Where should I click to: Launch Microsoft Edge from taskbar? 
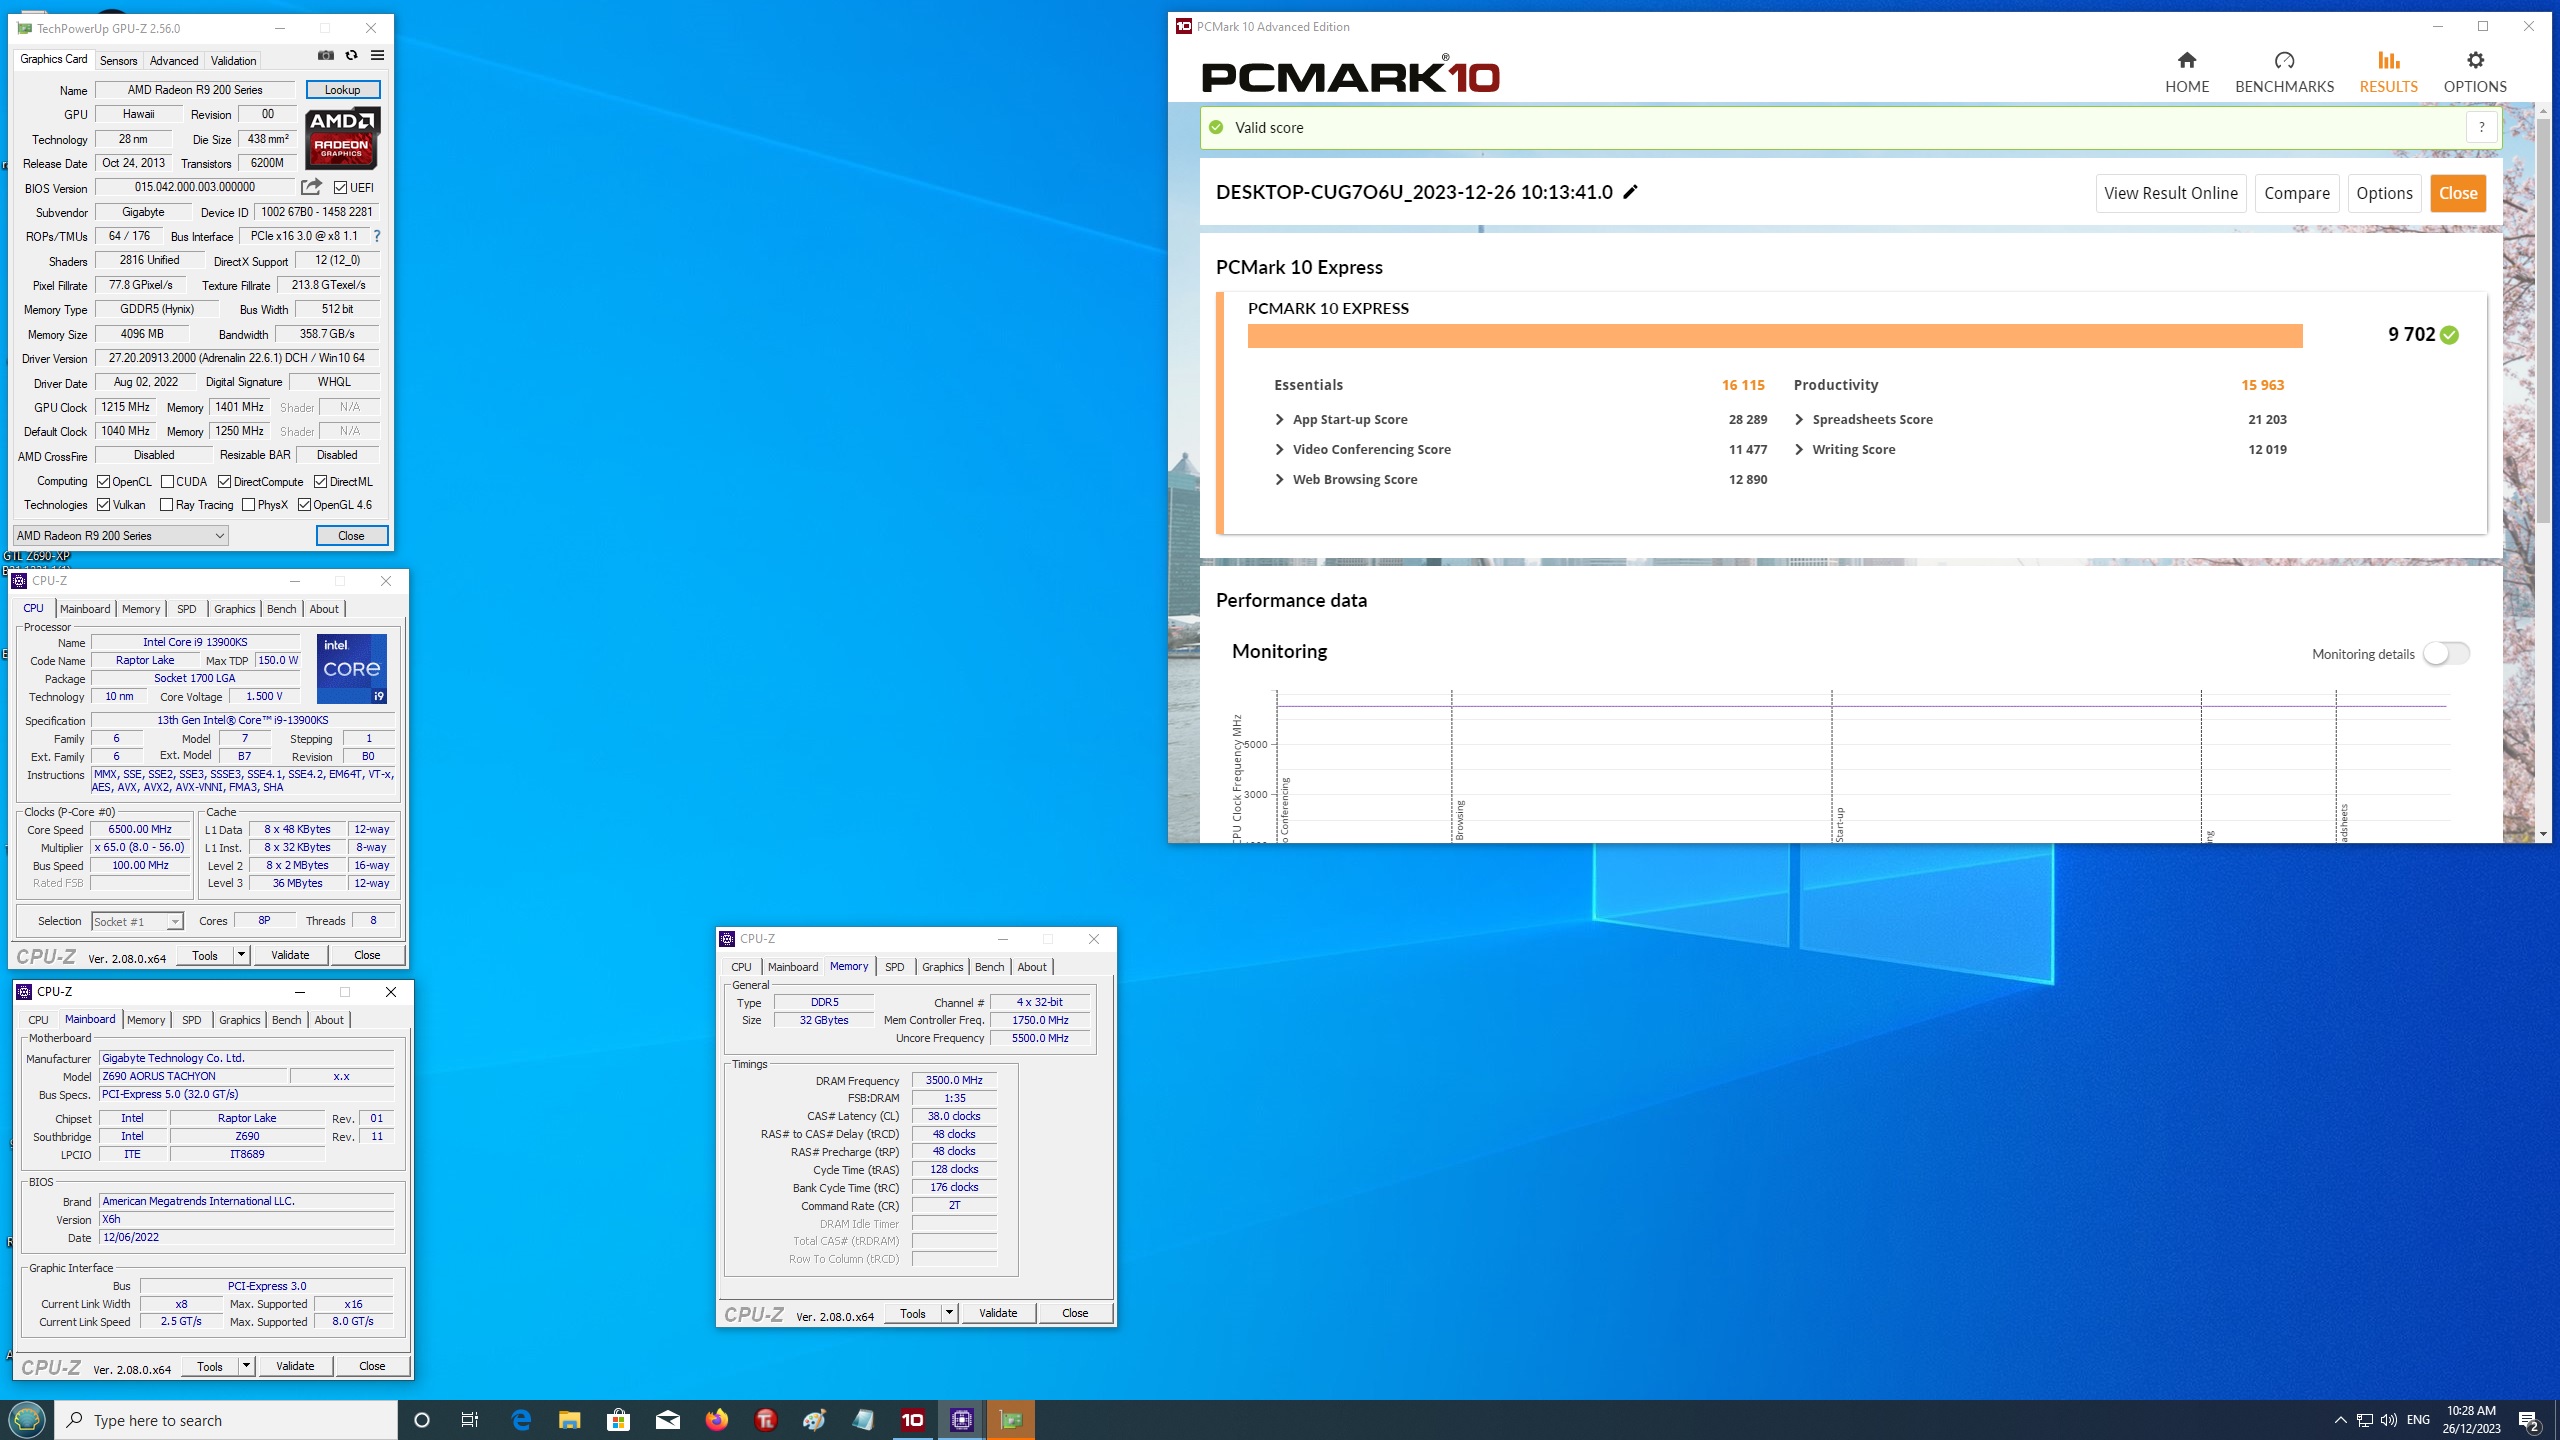521,1420
